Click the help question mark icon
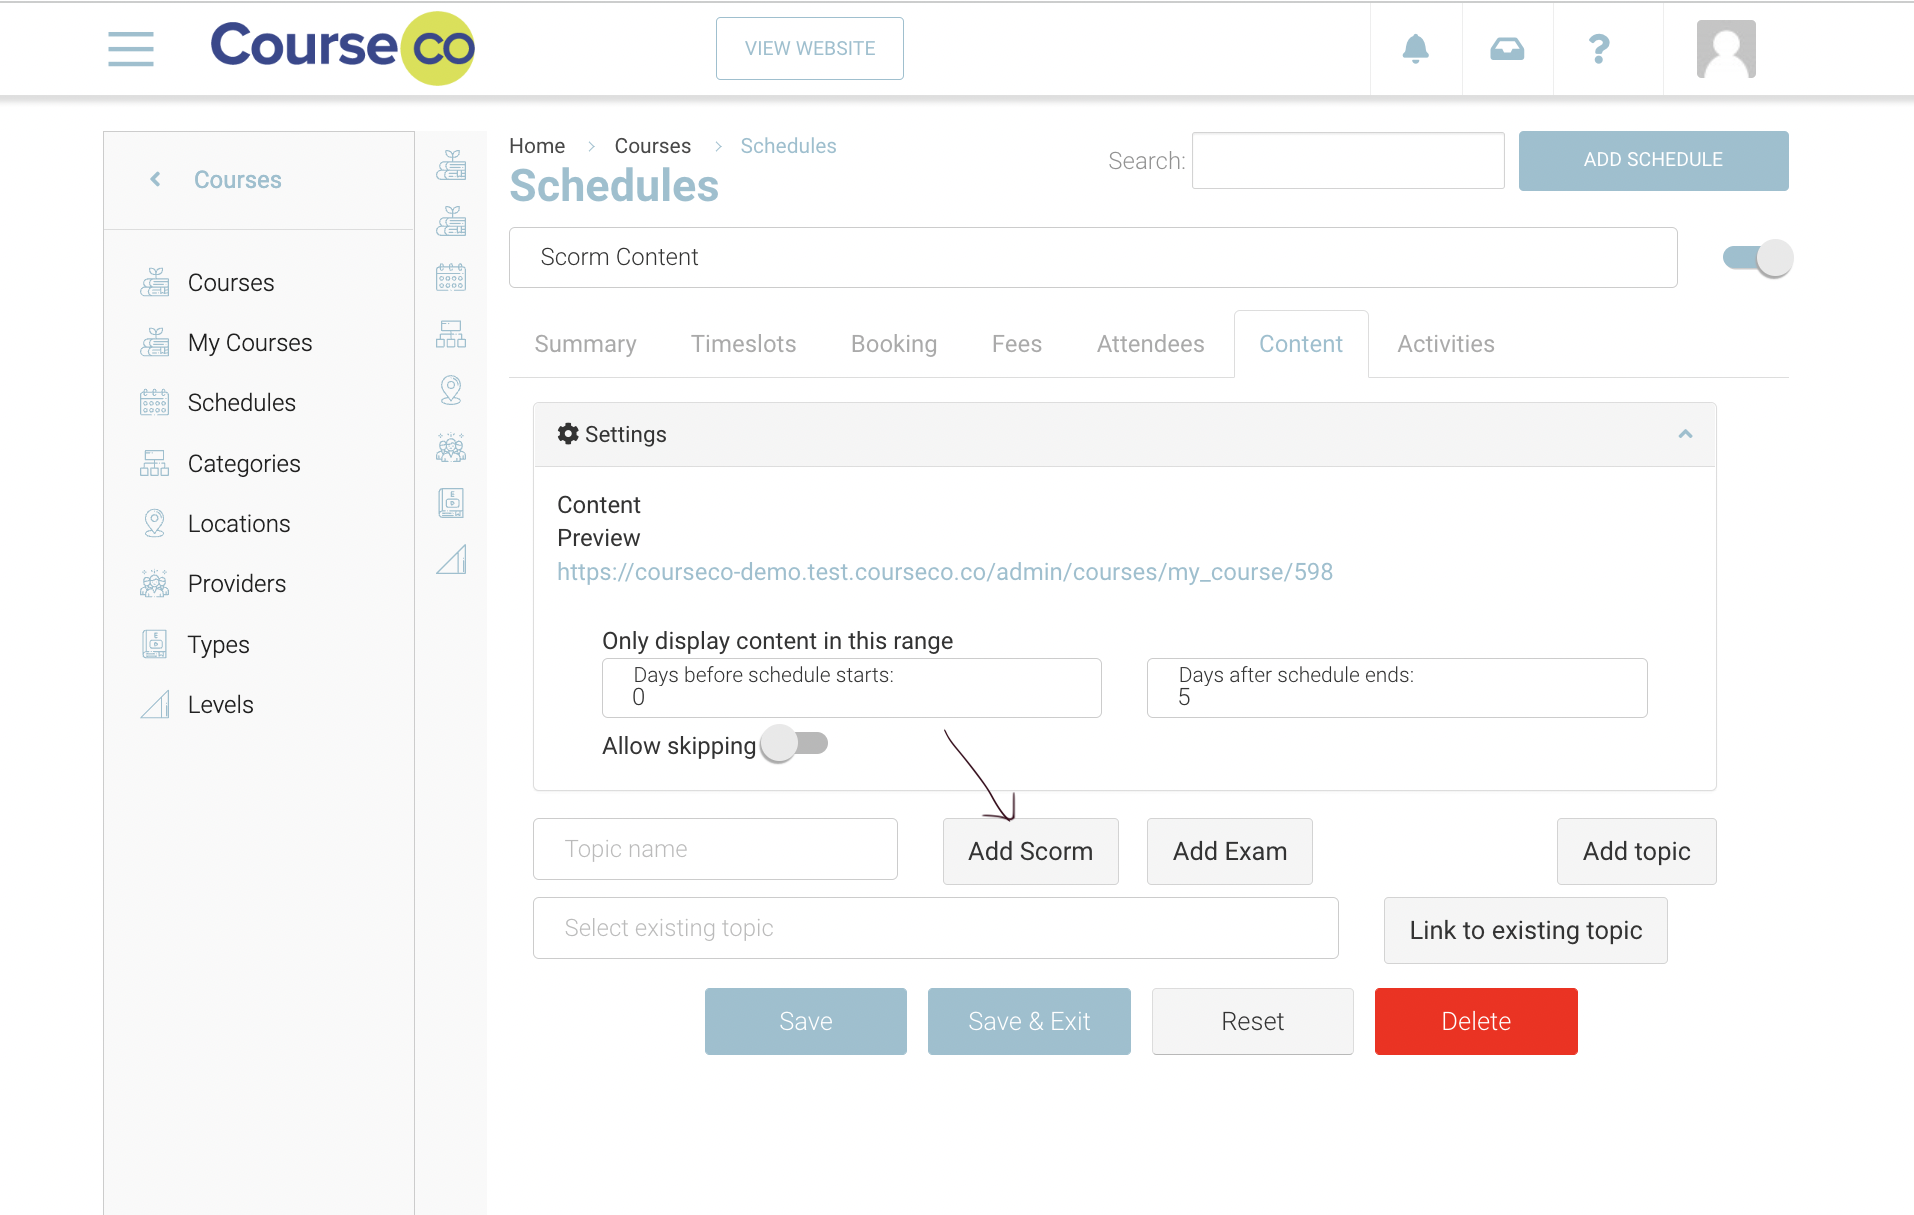This screenshot has width=1914, height=1215. tap(1599, 48)
